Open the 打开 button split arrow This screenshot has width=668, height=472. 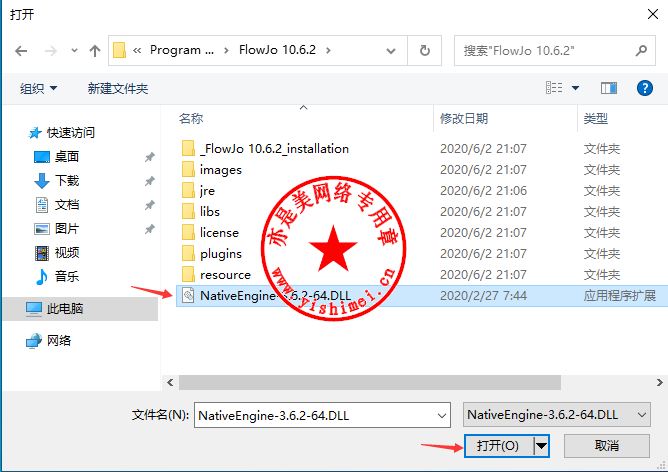(541, 446)
